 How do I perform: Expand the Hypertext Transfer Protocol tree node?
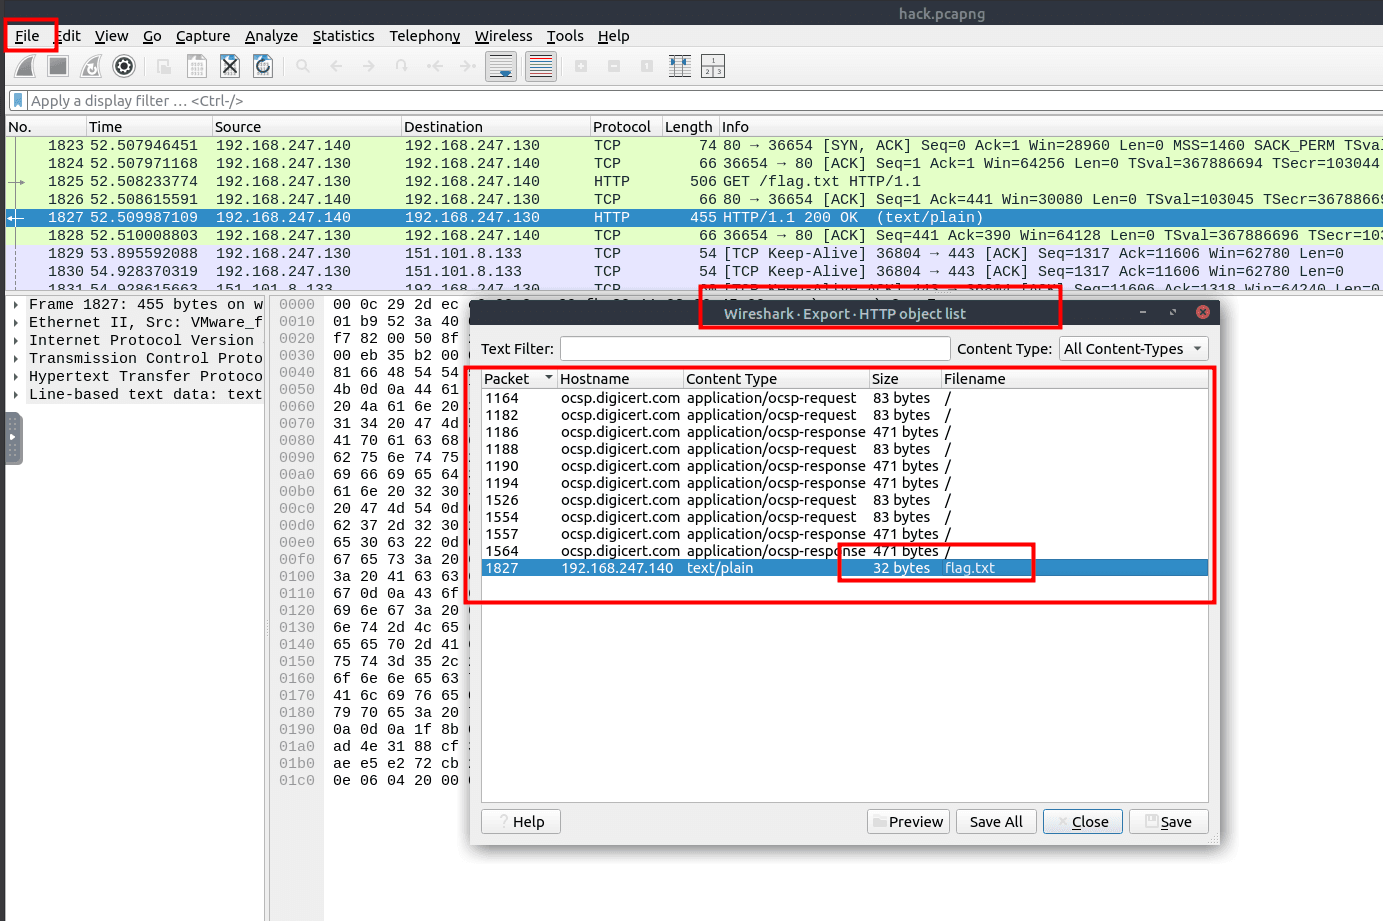pos(16,377)
